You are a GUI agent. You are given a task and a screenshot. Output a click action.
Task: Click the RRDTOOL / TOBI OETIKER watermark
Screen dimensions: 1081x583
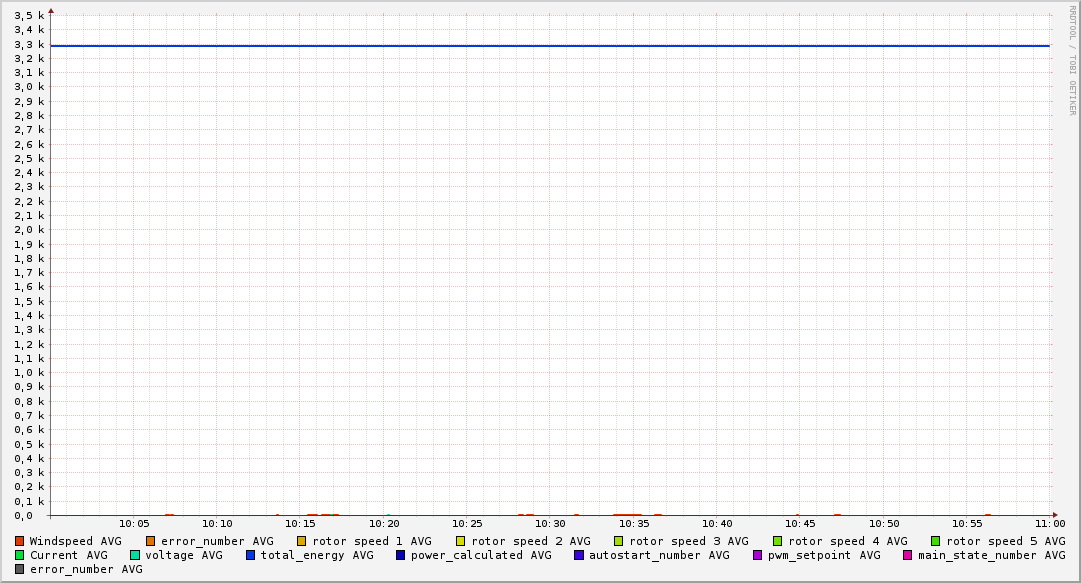pyautogui.click(x=1072, y=60)
